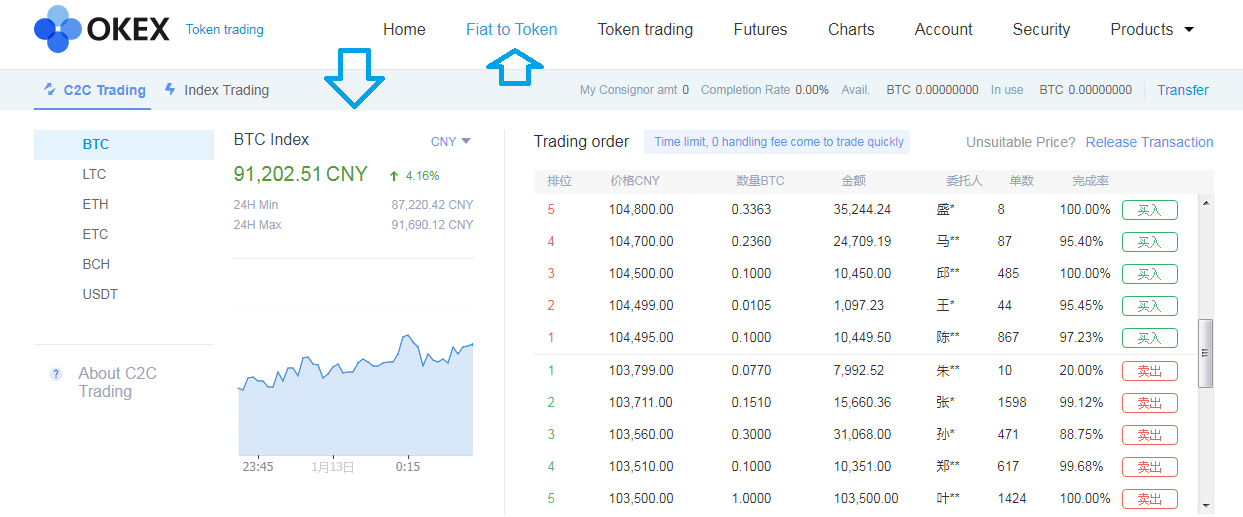
Task: Click the consignor name 陈**
Action: [948, 338]
